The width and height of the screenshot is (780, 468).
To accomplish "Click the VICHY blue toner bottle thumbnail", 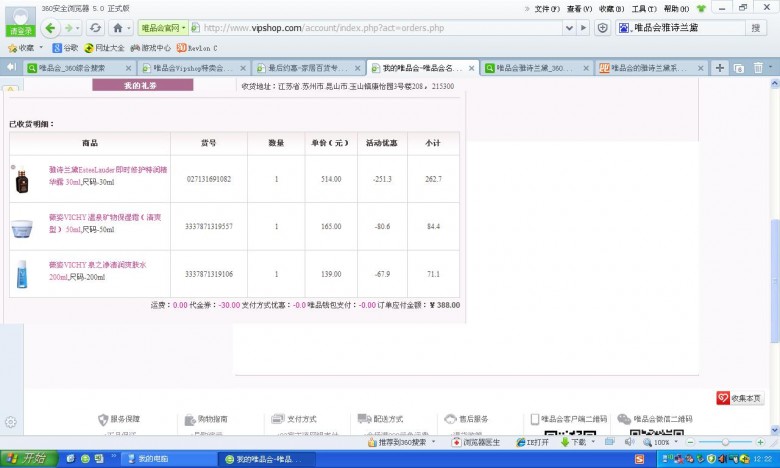I will point(22,274).
